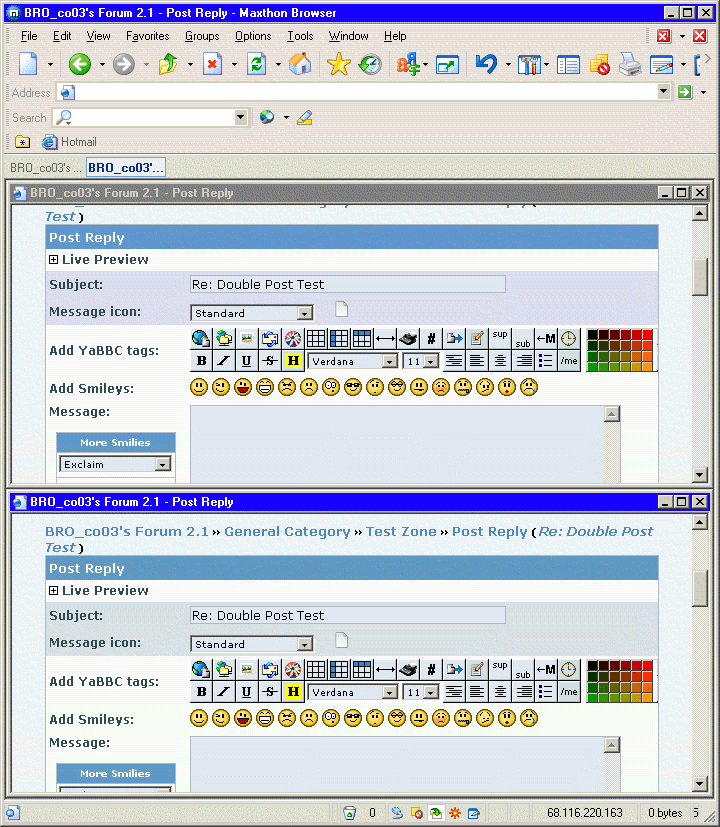Screen dimensions: 720x827
Task: Toggle Highlight (H) tag in upper pane
Action: coord(293,361)
